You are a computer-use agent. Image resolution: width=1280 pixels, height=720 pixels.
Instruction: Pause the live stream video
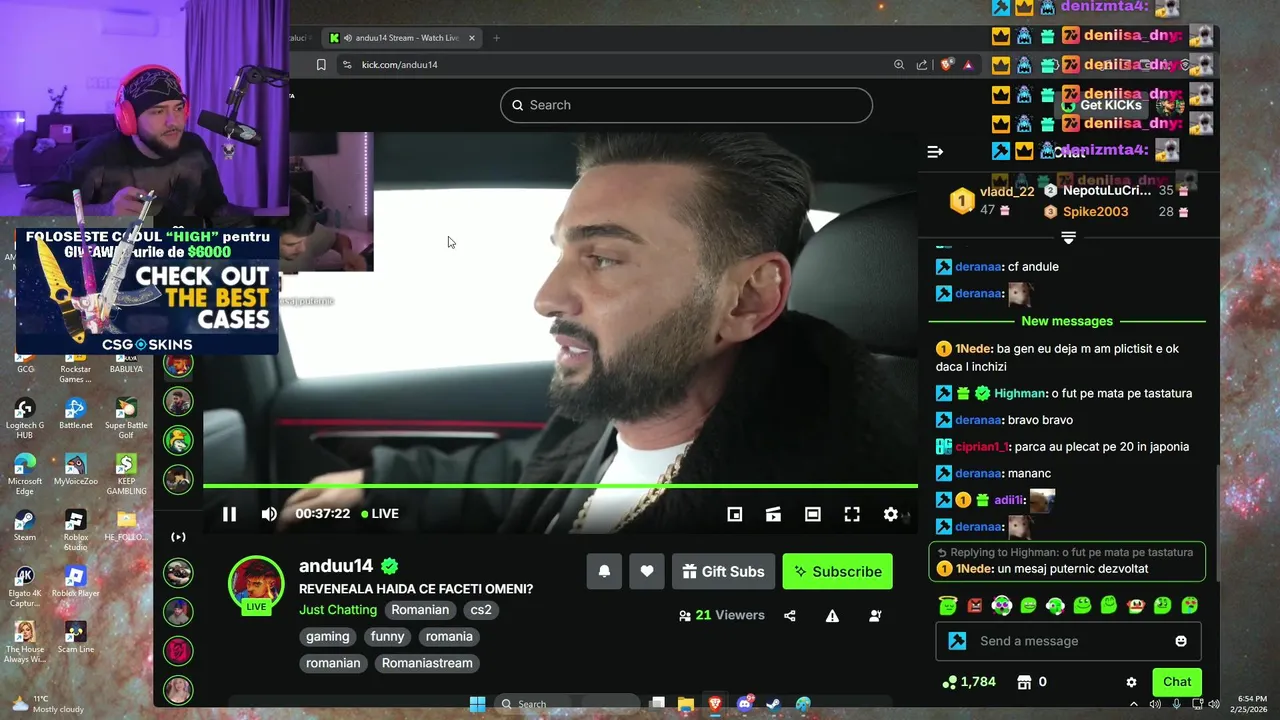pos(229,514)
